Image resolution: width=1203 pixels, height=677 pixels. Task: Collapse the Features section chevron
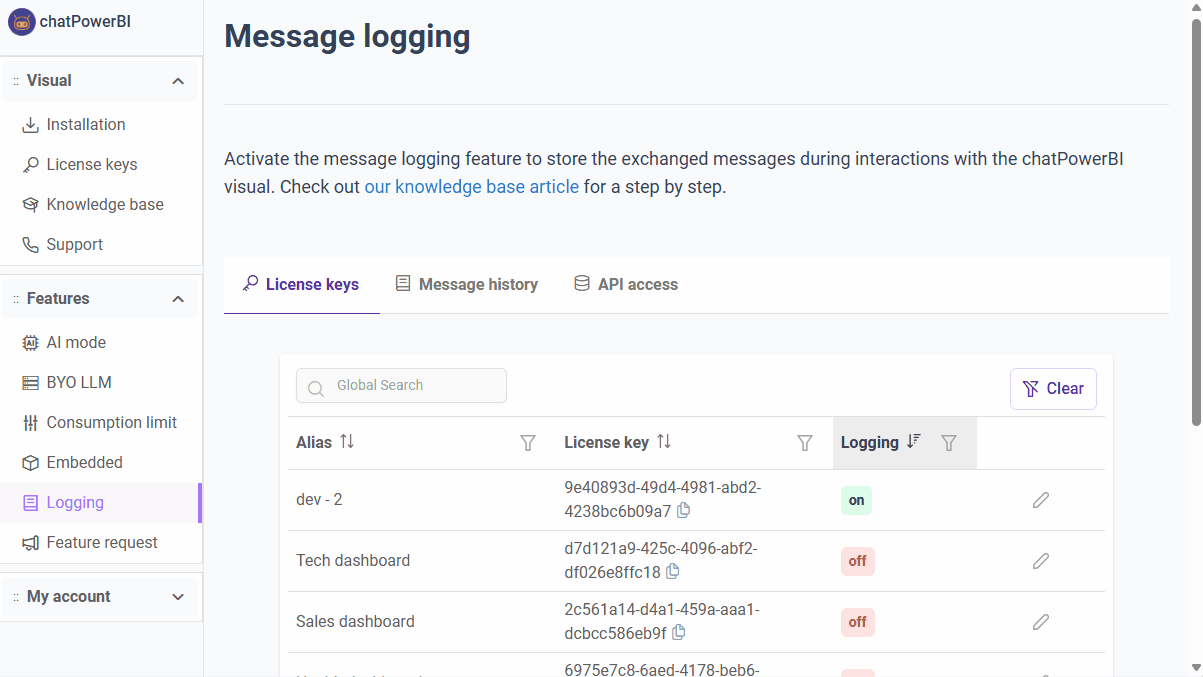coord(178,299)
